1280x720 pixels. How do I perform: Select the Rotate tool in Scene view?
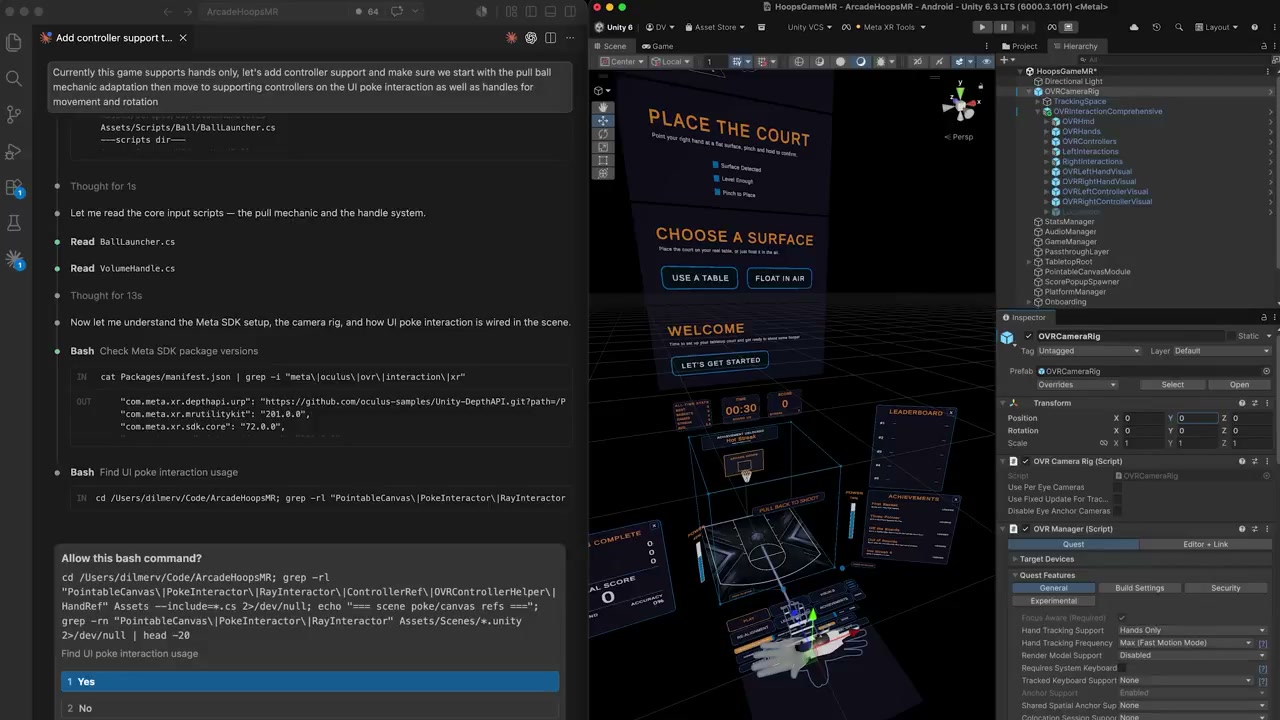coord(602,134)
